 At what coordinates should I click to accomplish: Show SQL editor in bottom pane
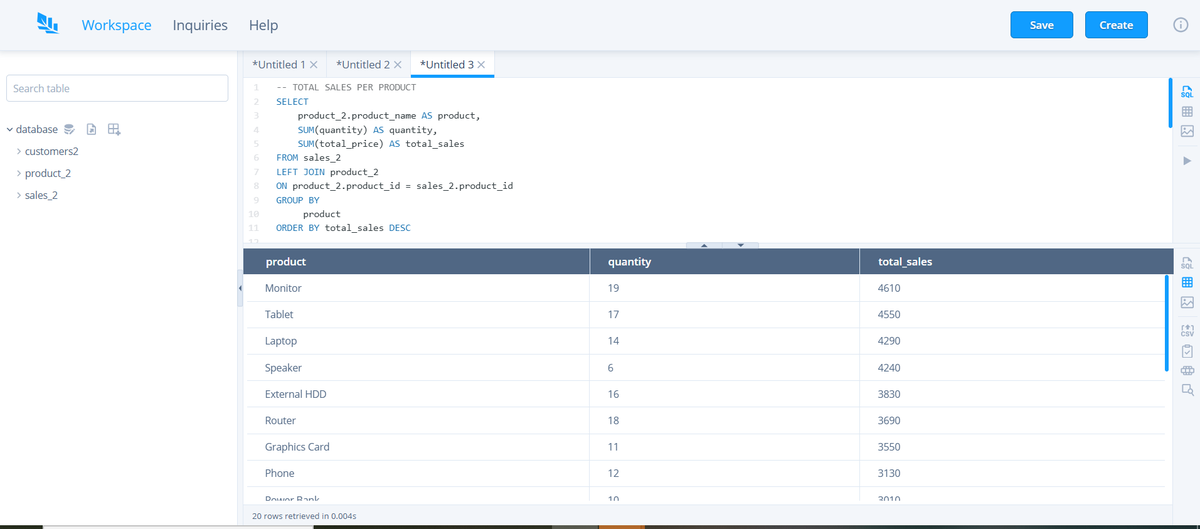(1187, 263)
